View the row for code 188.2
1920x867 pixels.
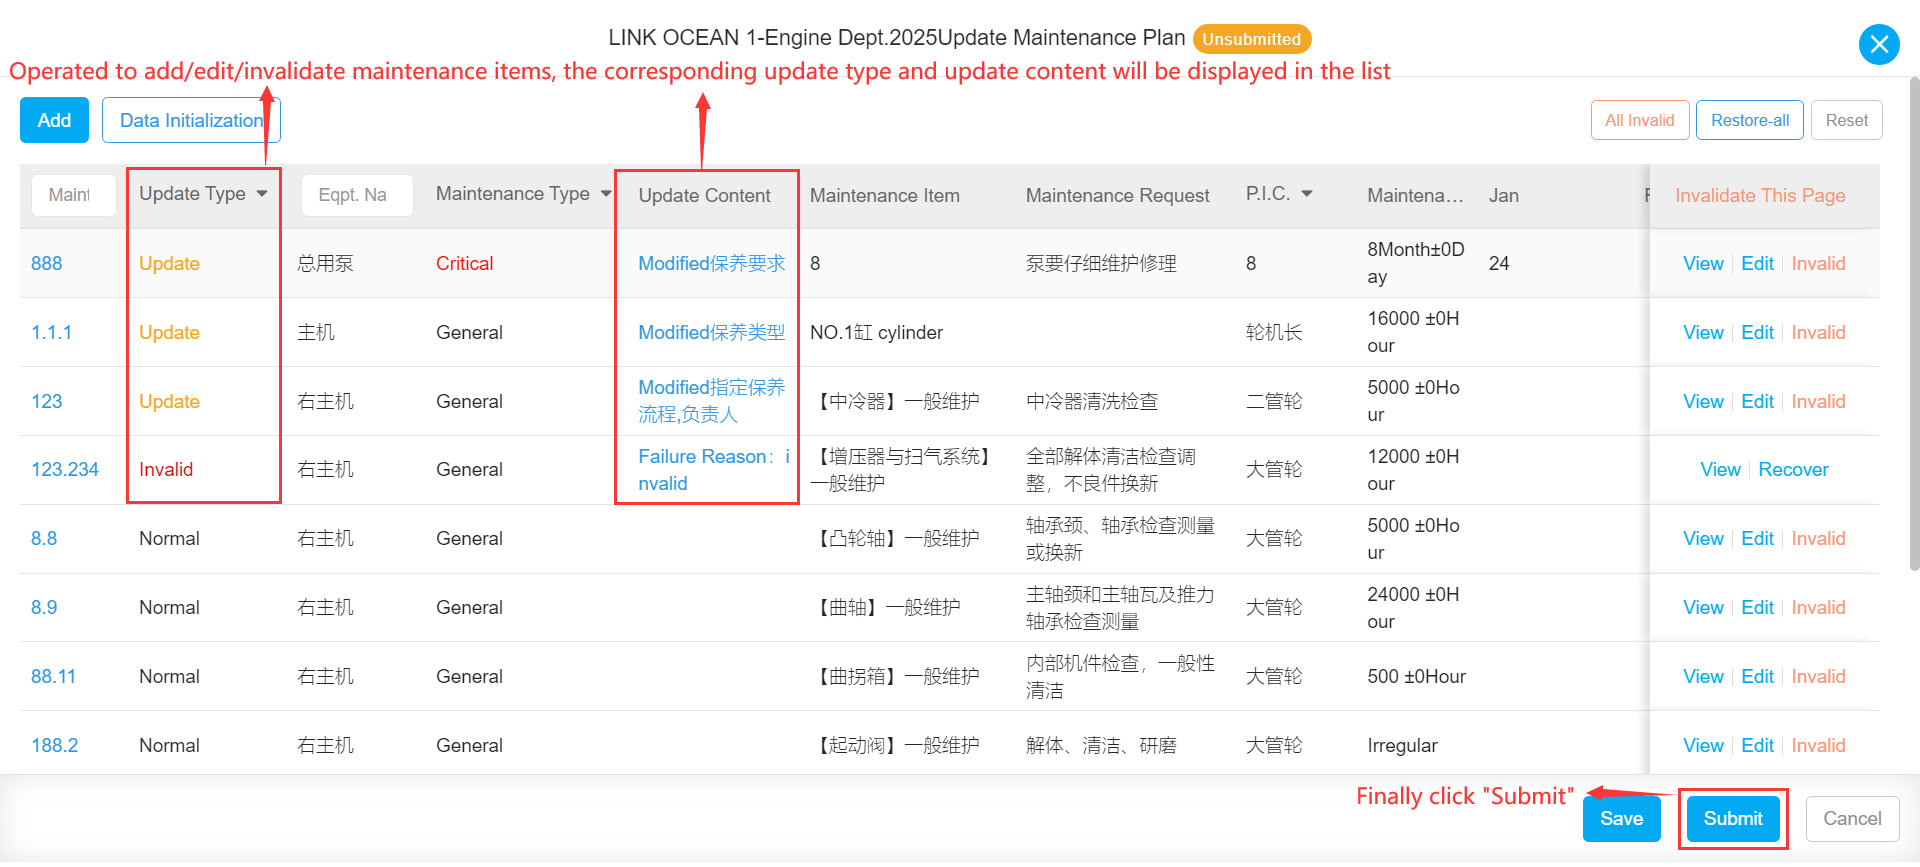pyautogui.click(x=1703, y=746)
